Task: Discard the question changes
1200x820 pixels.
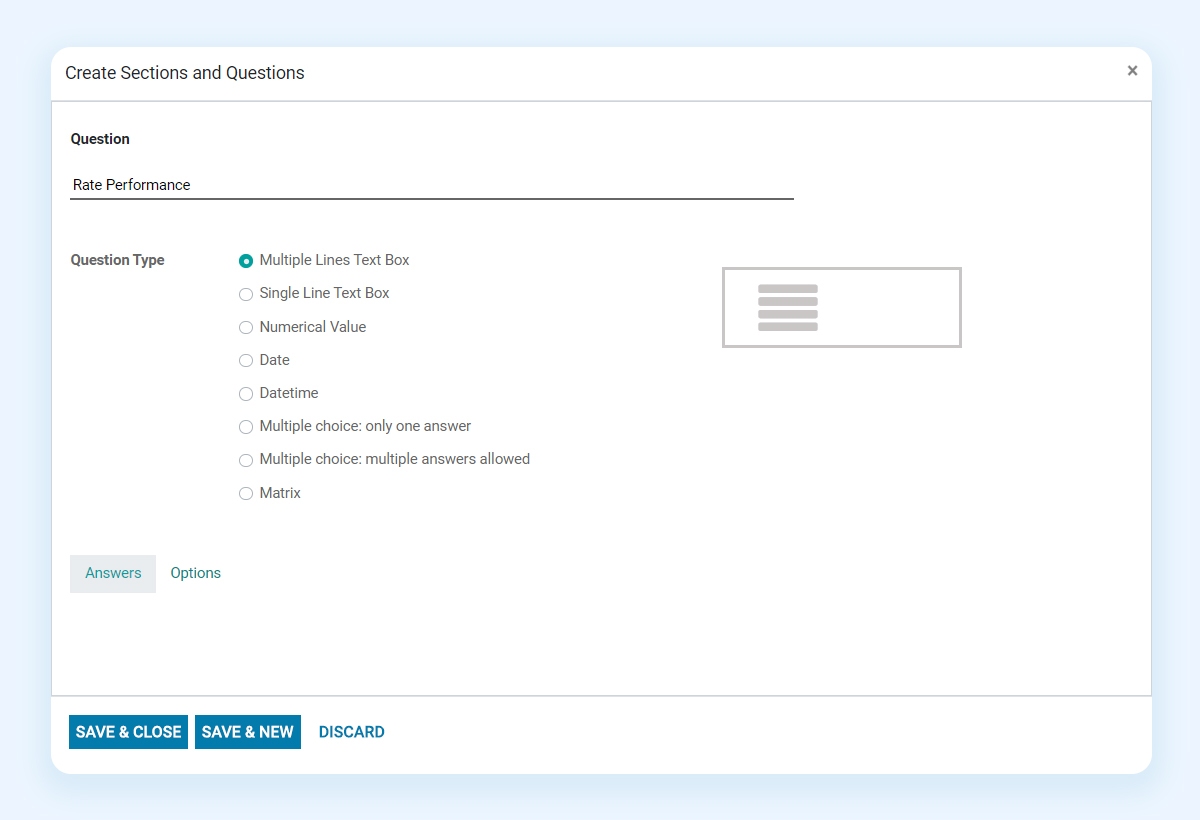Action: pos(352,732)
